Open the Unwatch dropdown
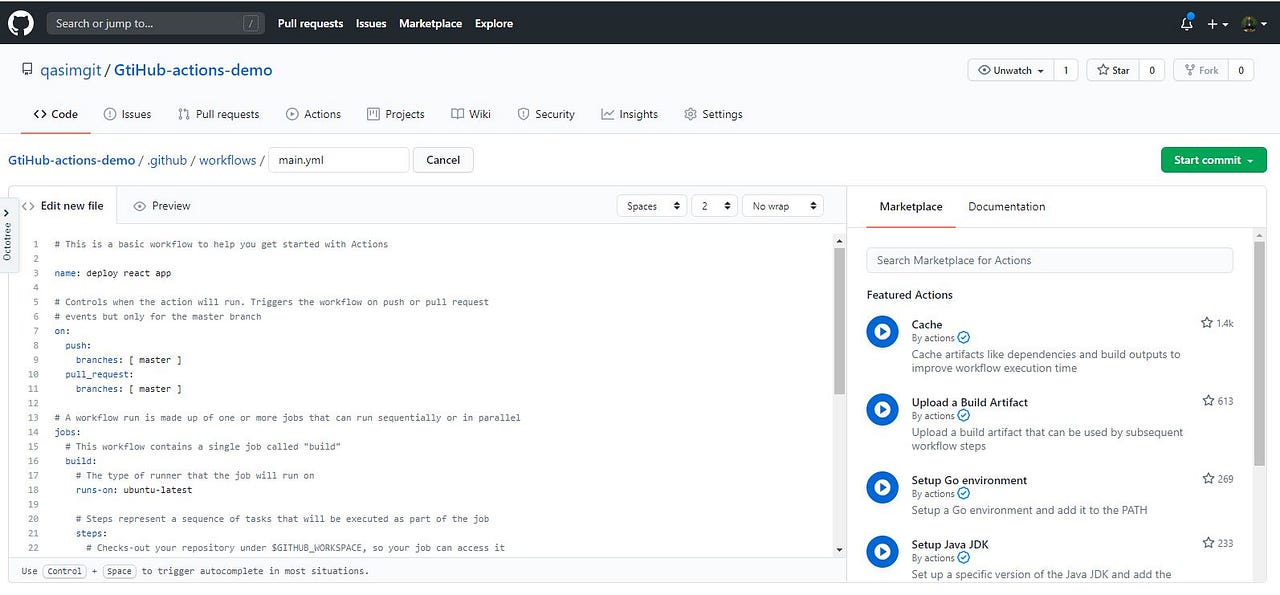The image size is (1280, 595). [x=1012, y=70]
